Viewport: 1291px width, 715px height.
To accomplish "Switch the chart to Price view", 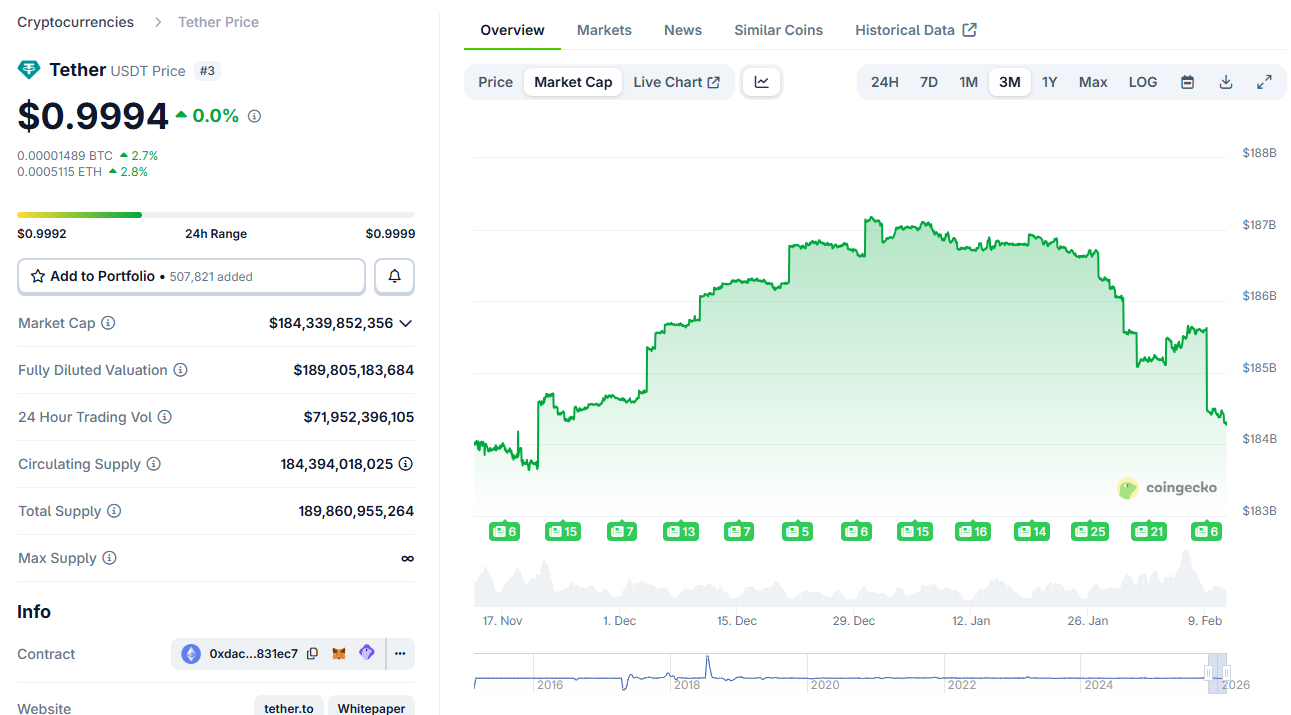I will point(495,82).
